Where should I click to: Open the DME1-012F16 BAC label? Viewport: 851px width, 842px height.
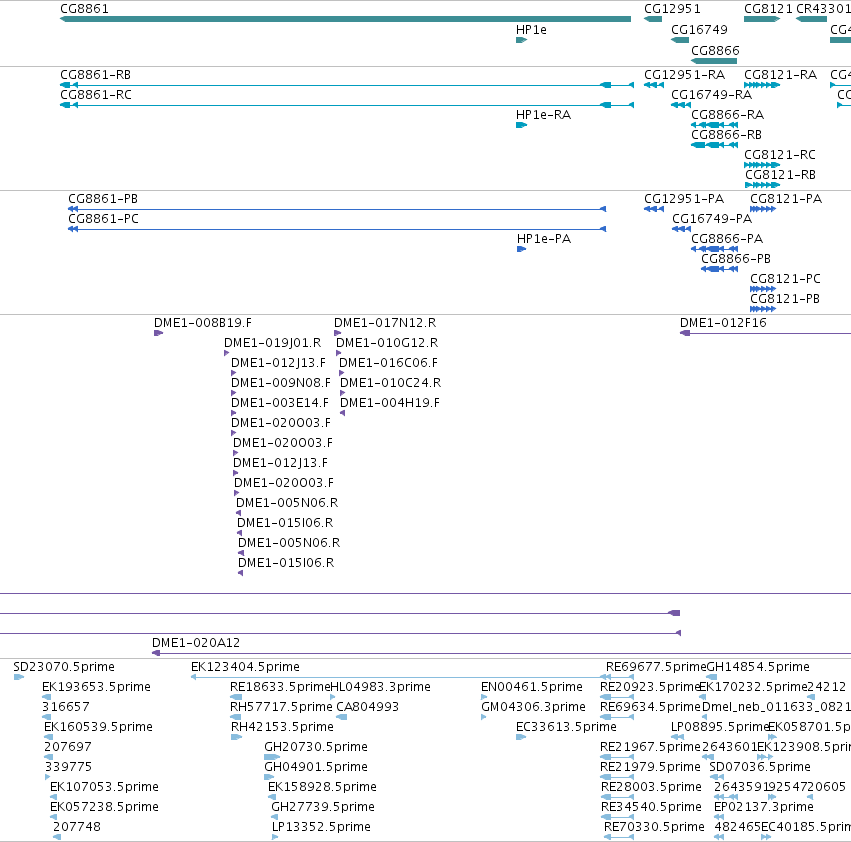pyautogui.click(x=723, y=322)
